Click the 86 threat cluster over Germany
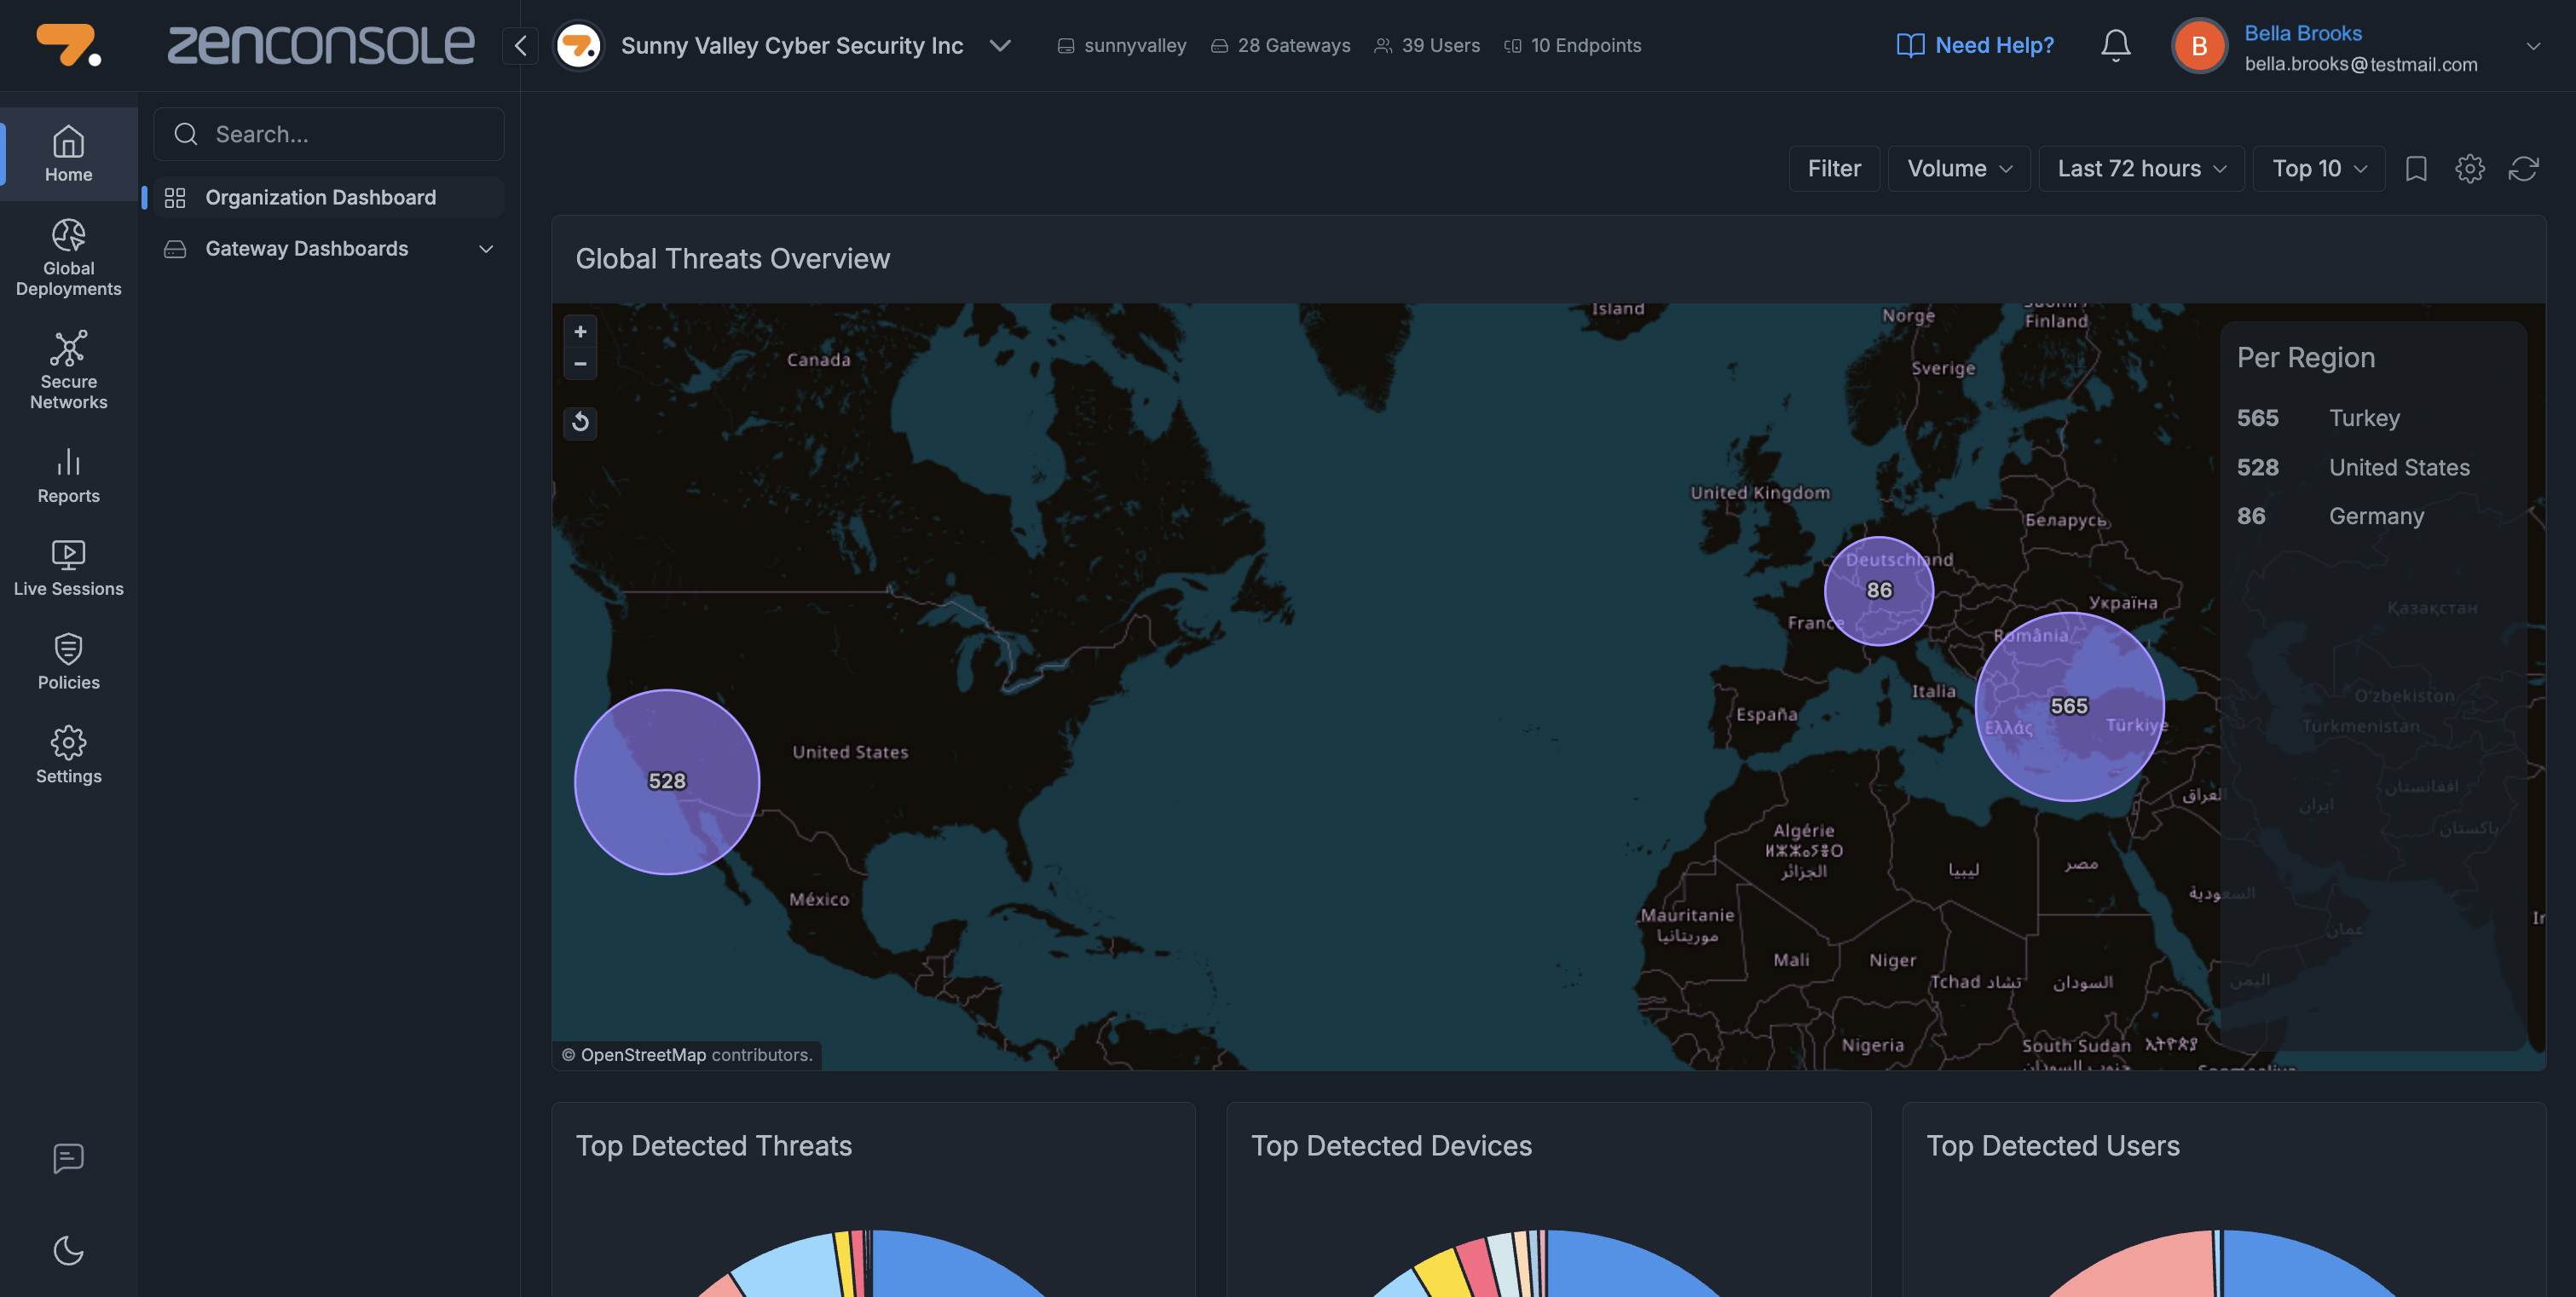 [1879, 590]
